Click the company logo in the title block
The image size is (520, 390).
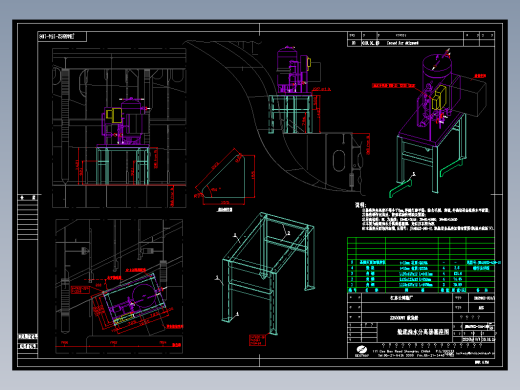pyautogui.click(x=361, y=351)
